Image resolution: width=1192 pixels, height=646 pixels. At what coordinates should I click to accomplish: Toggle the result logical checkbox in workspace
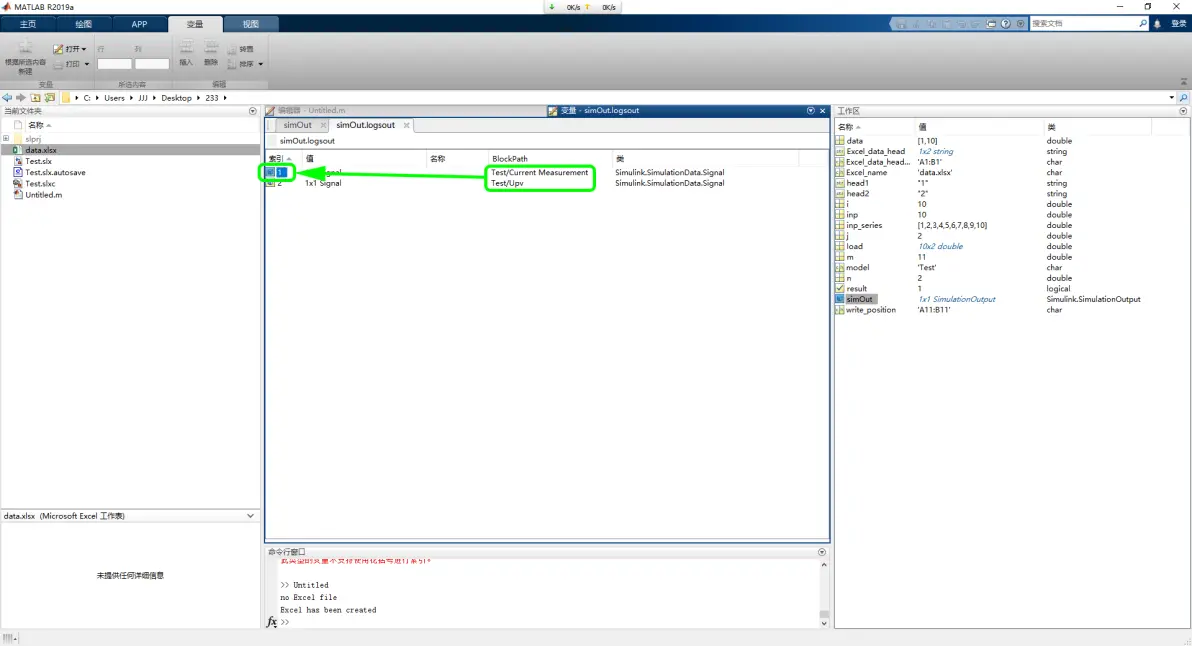[x=840, y=289]
